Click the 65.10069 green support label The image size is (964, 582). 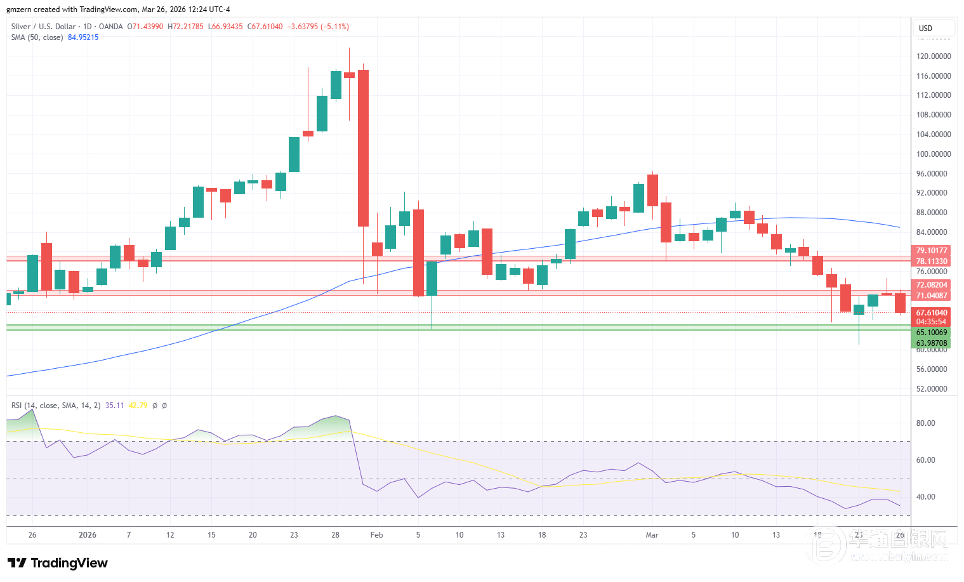(930, 332)
